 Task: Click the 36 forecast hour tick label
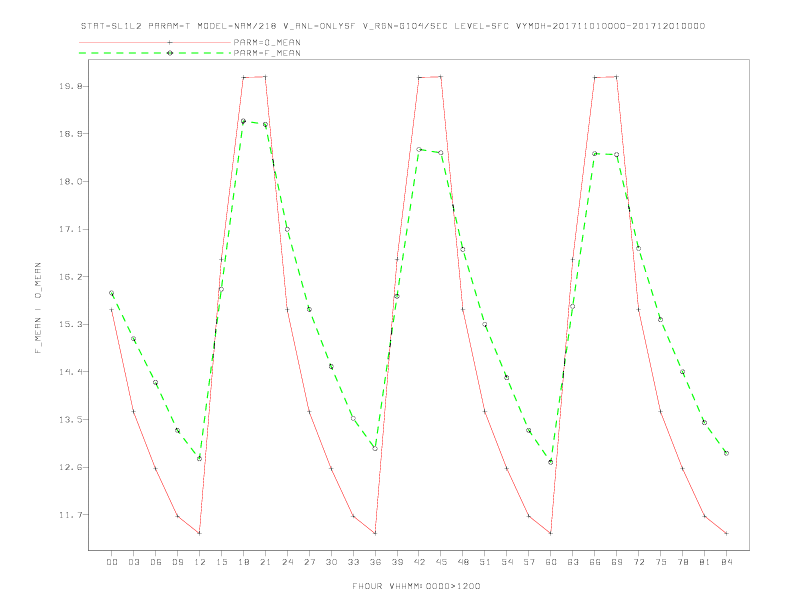click(x=375, y=562)
